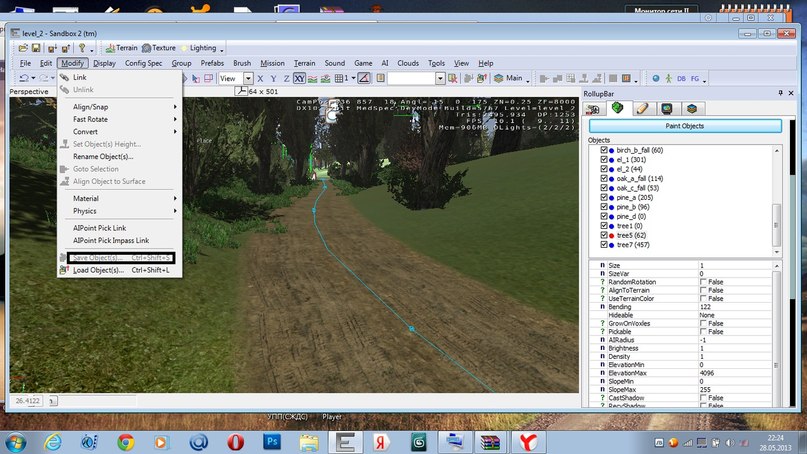Launch Photoshop from the taskbar

(x=272, y=442)
